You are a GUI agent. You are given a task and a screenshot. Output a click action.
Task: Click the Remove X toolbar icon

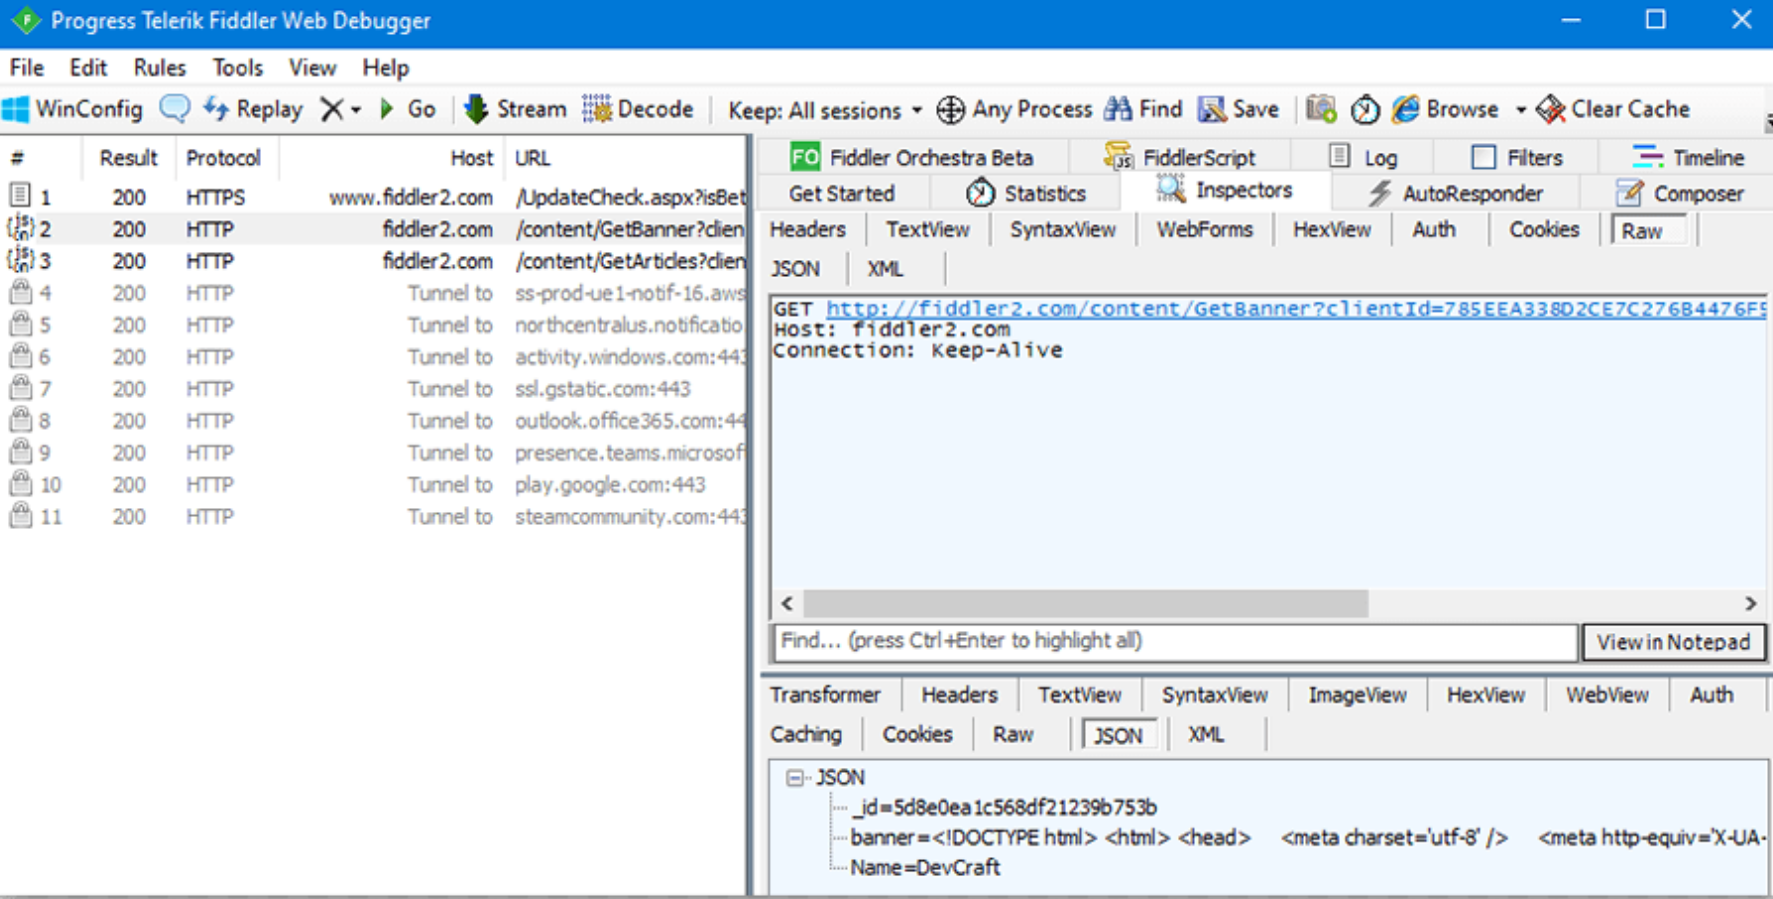point(331,109)
